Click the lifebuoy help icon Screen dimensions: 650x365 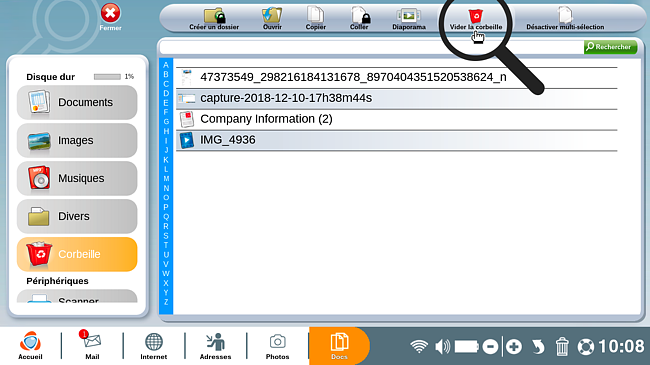(586, 347)
